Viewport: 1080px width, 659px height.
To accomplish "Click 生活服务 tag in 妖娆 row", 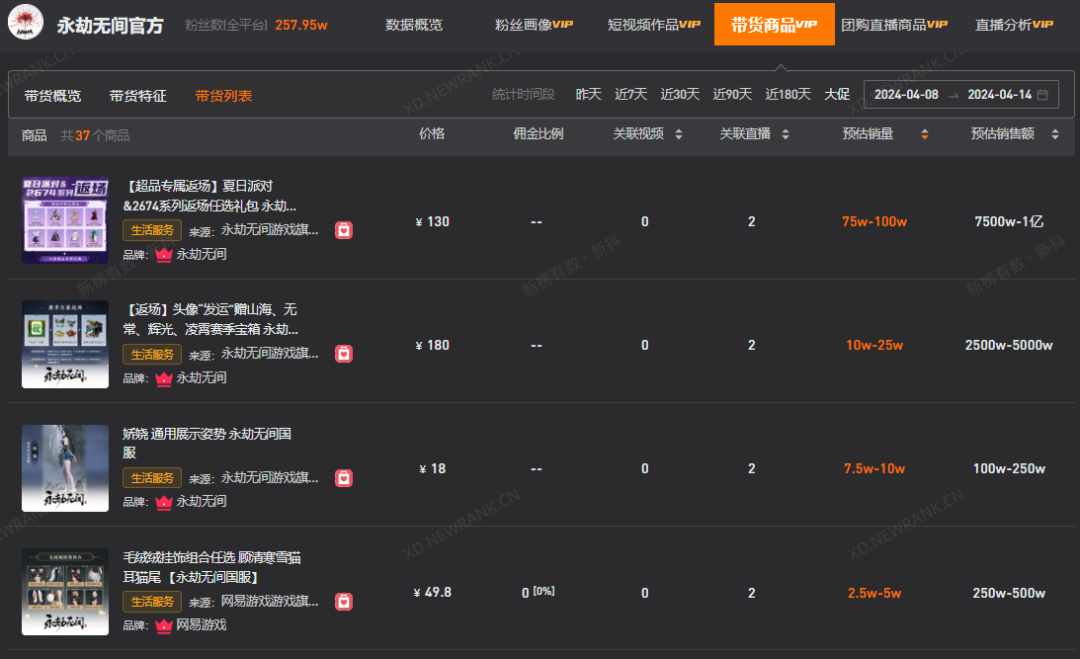I will click(152, 478).
